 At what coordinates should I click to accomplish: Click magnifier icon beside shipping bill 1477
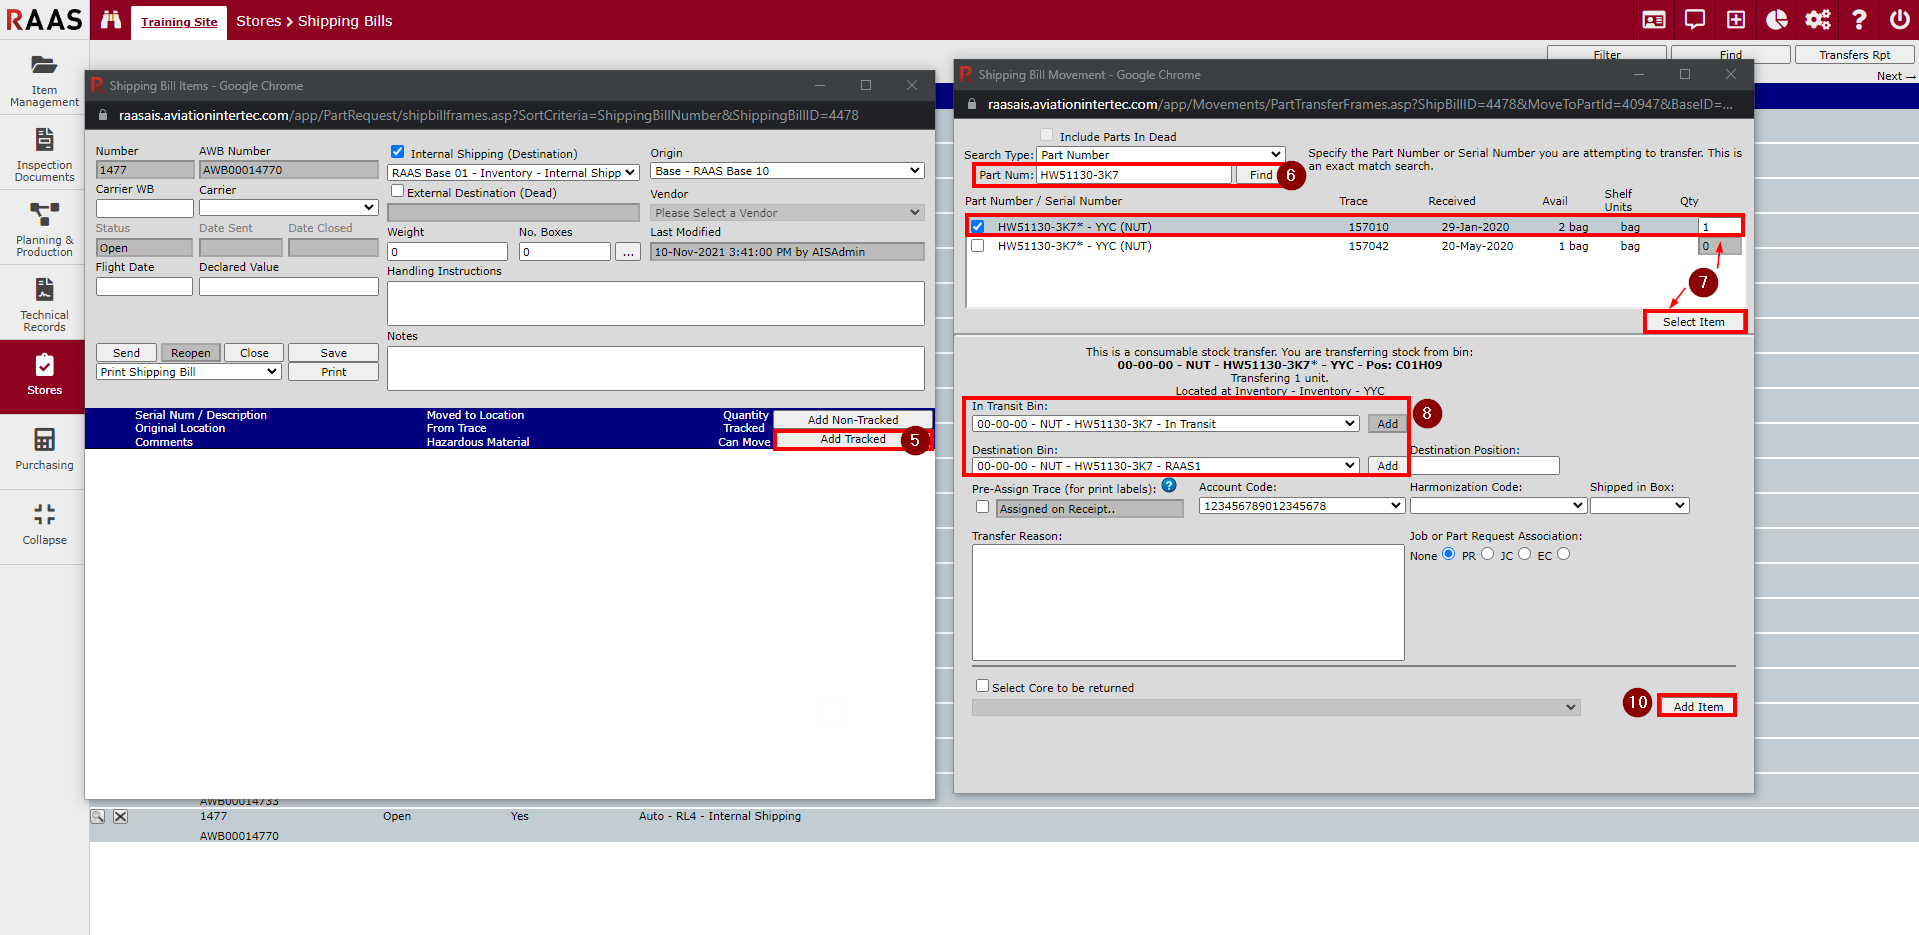tap(98, 817)
